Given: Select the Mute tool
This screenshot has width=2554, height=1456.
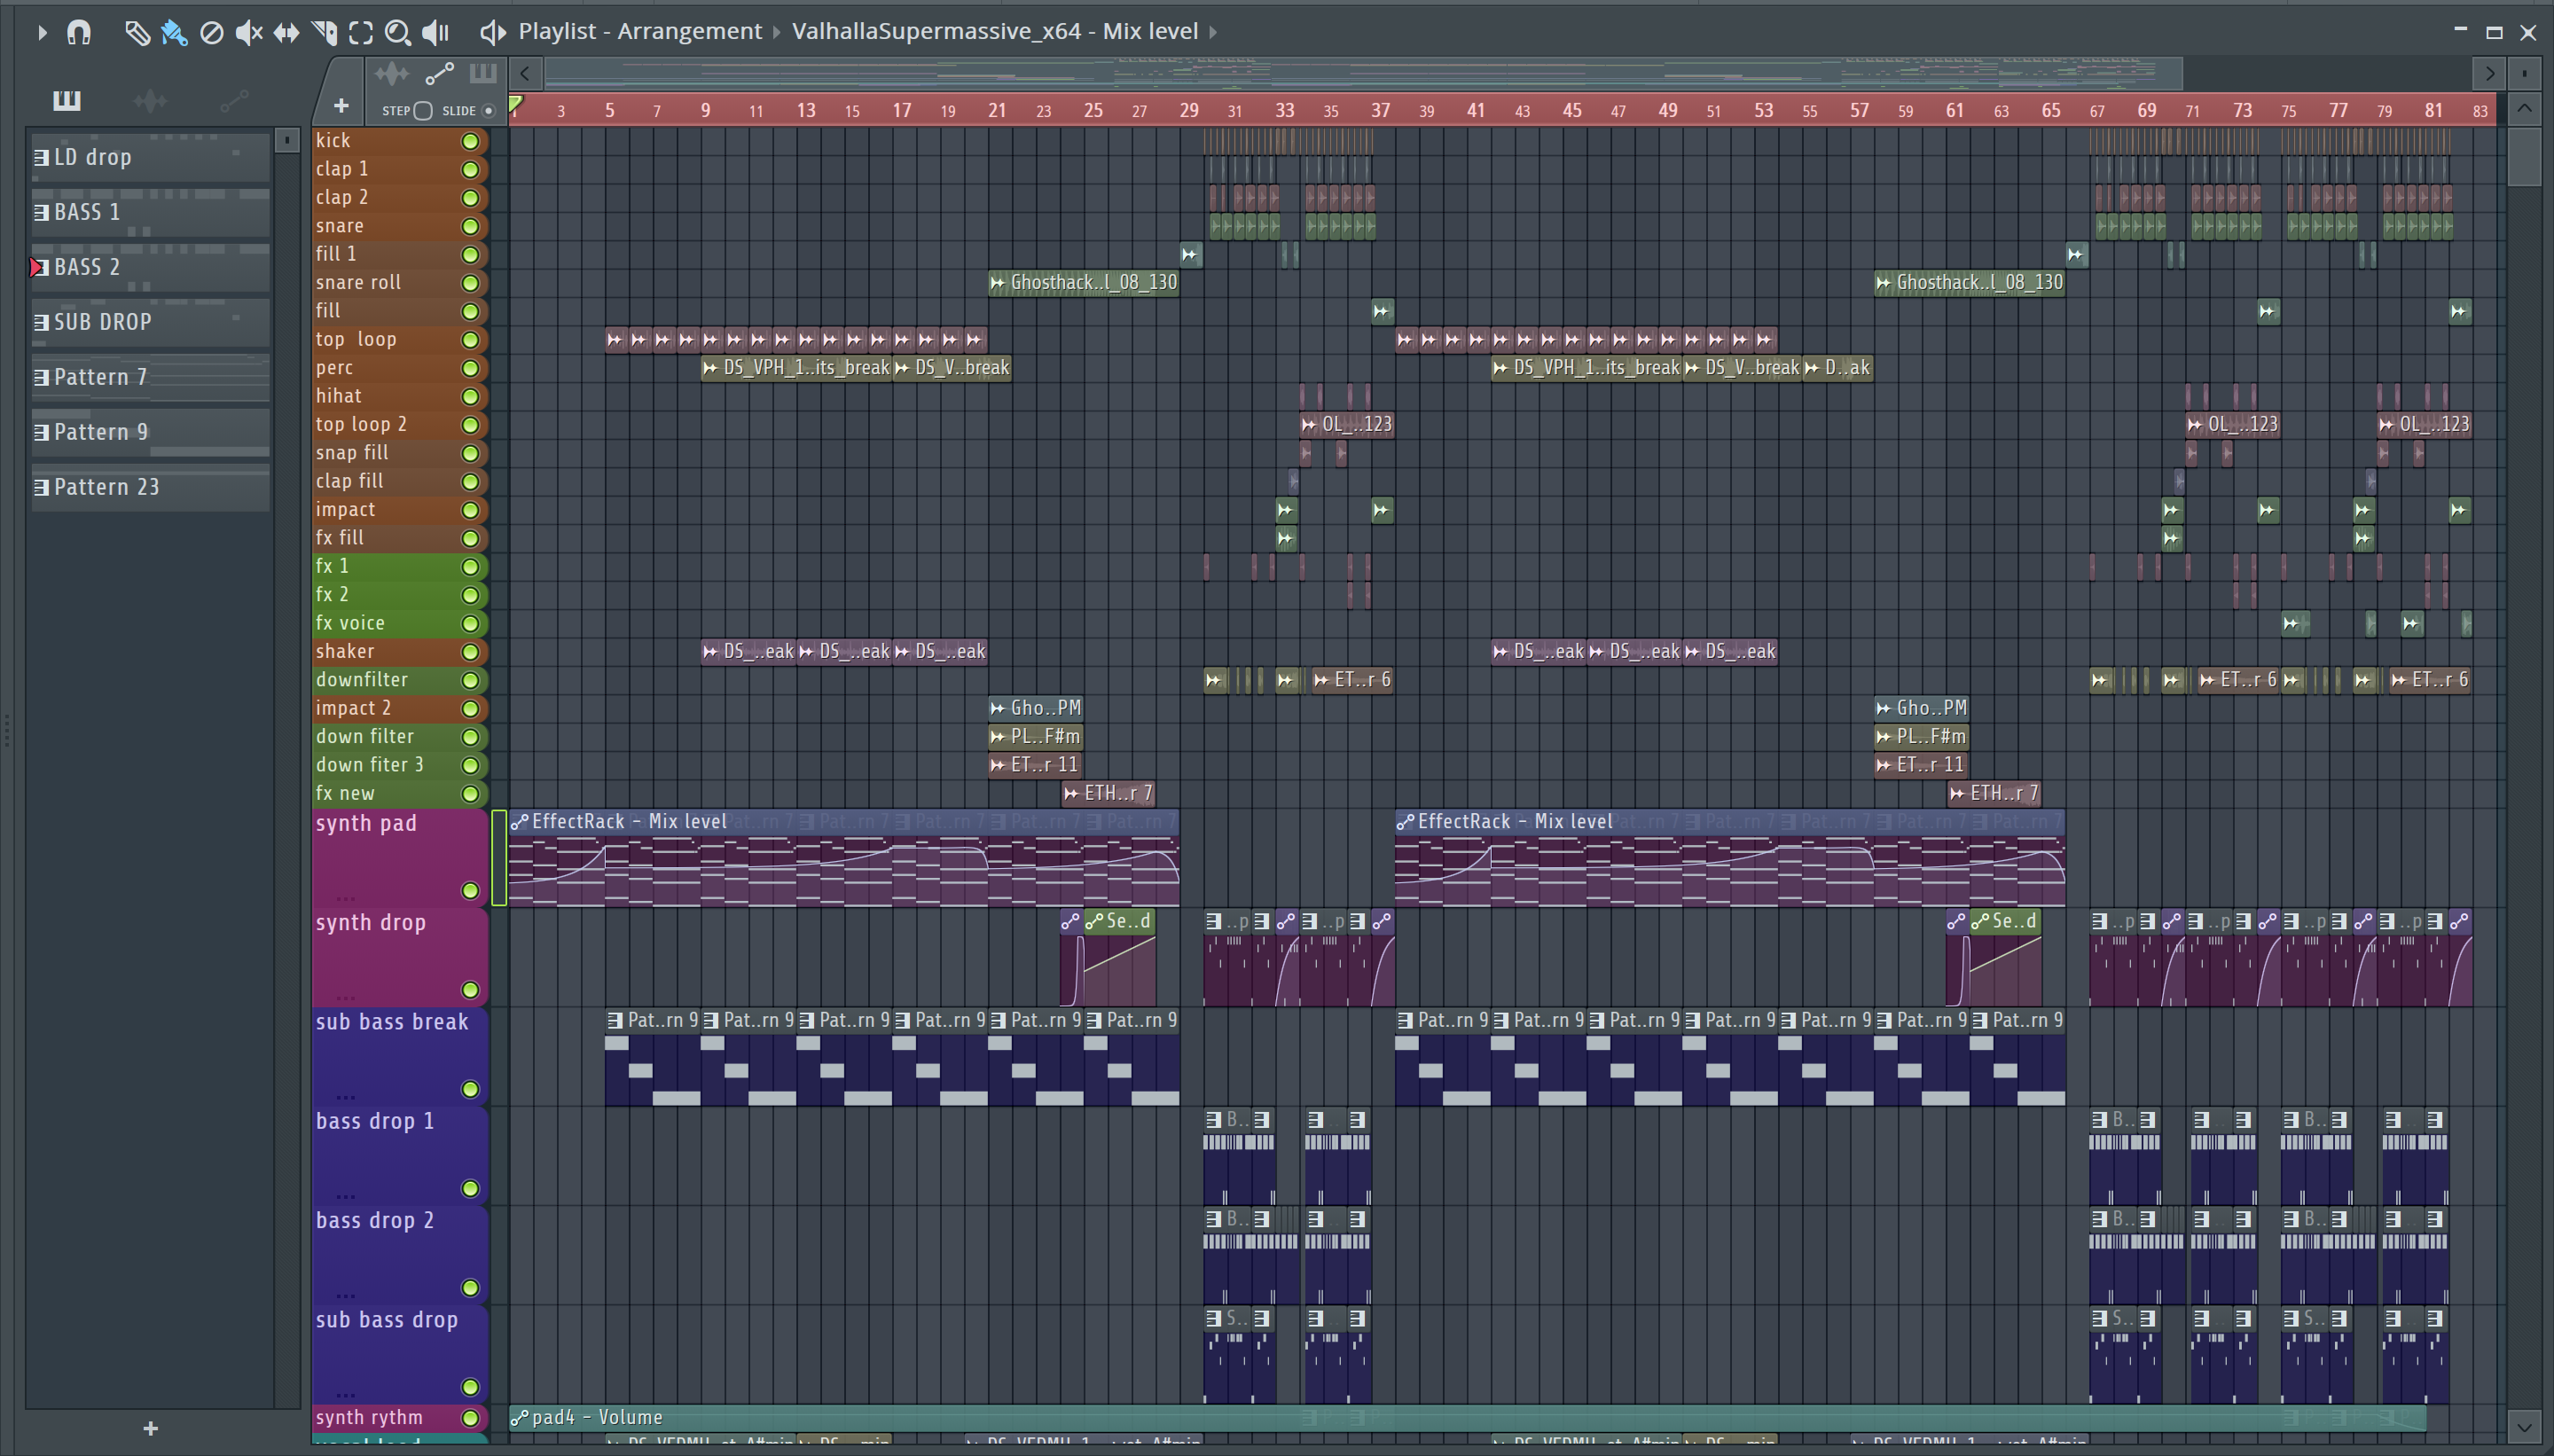Looking at the screenshot, I should [248, 33].
